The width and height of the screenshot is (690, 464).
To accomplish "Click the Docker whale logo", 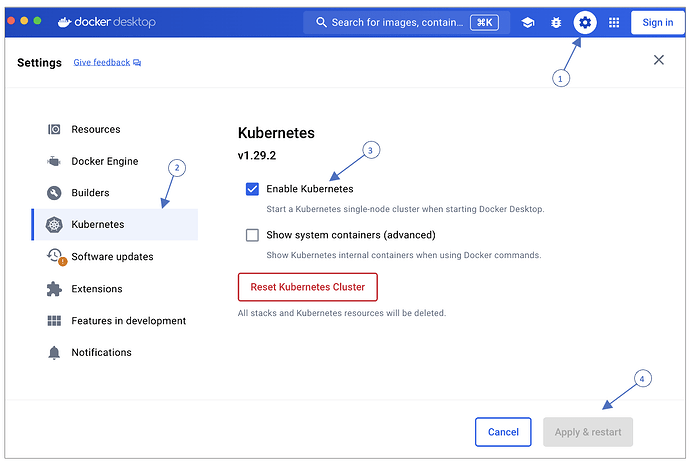I will click(65, 22).
